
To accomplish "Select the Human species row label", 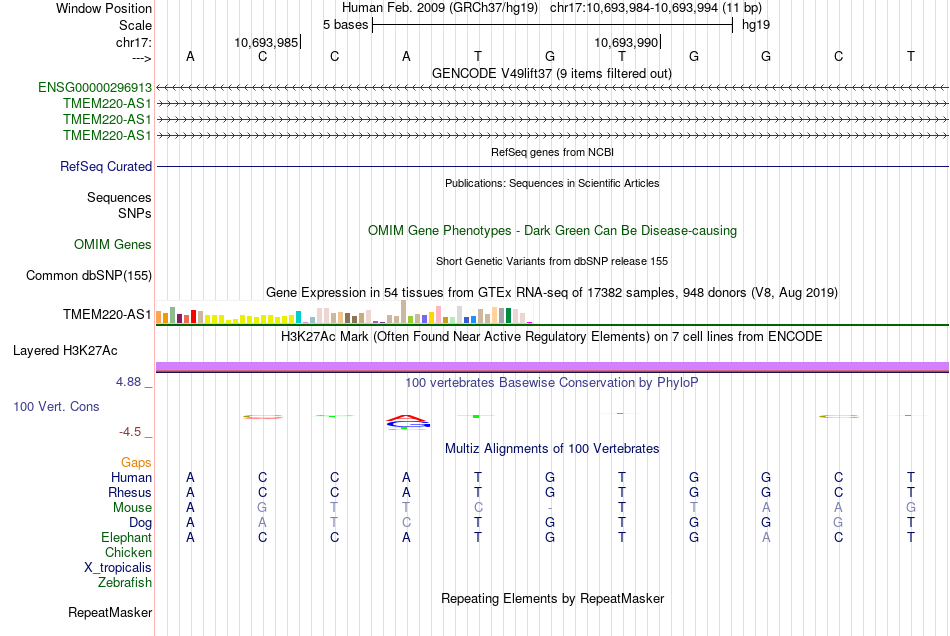I will click(131, 478).
